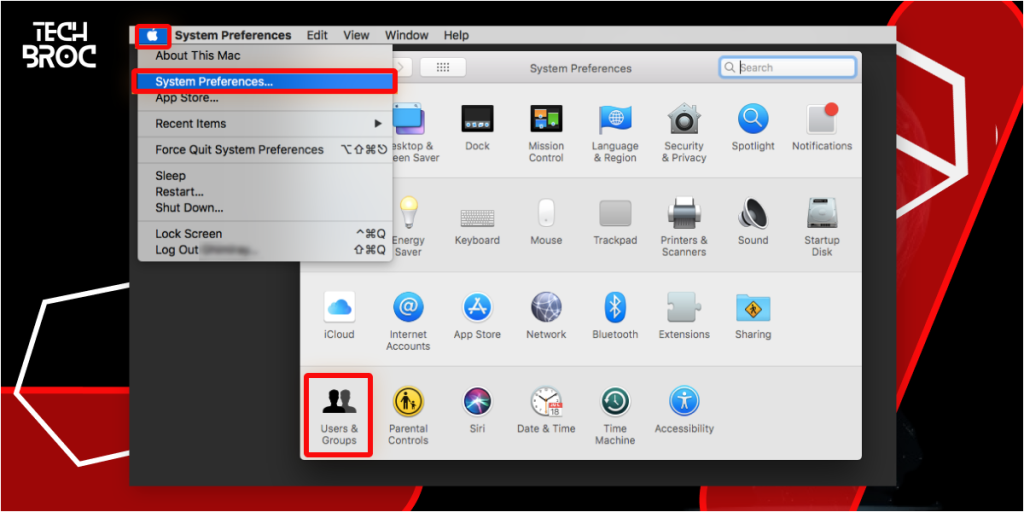Open Internet Accounts pane
Screen dimensions: 1024x512
click(408, 321)
